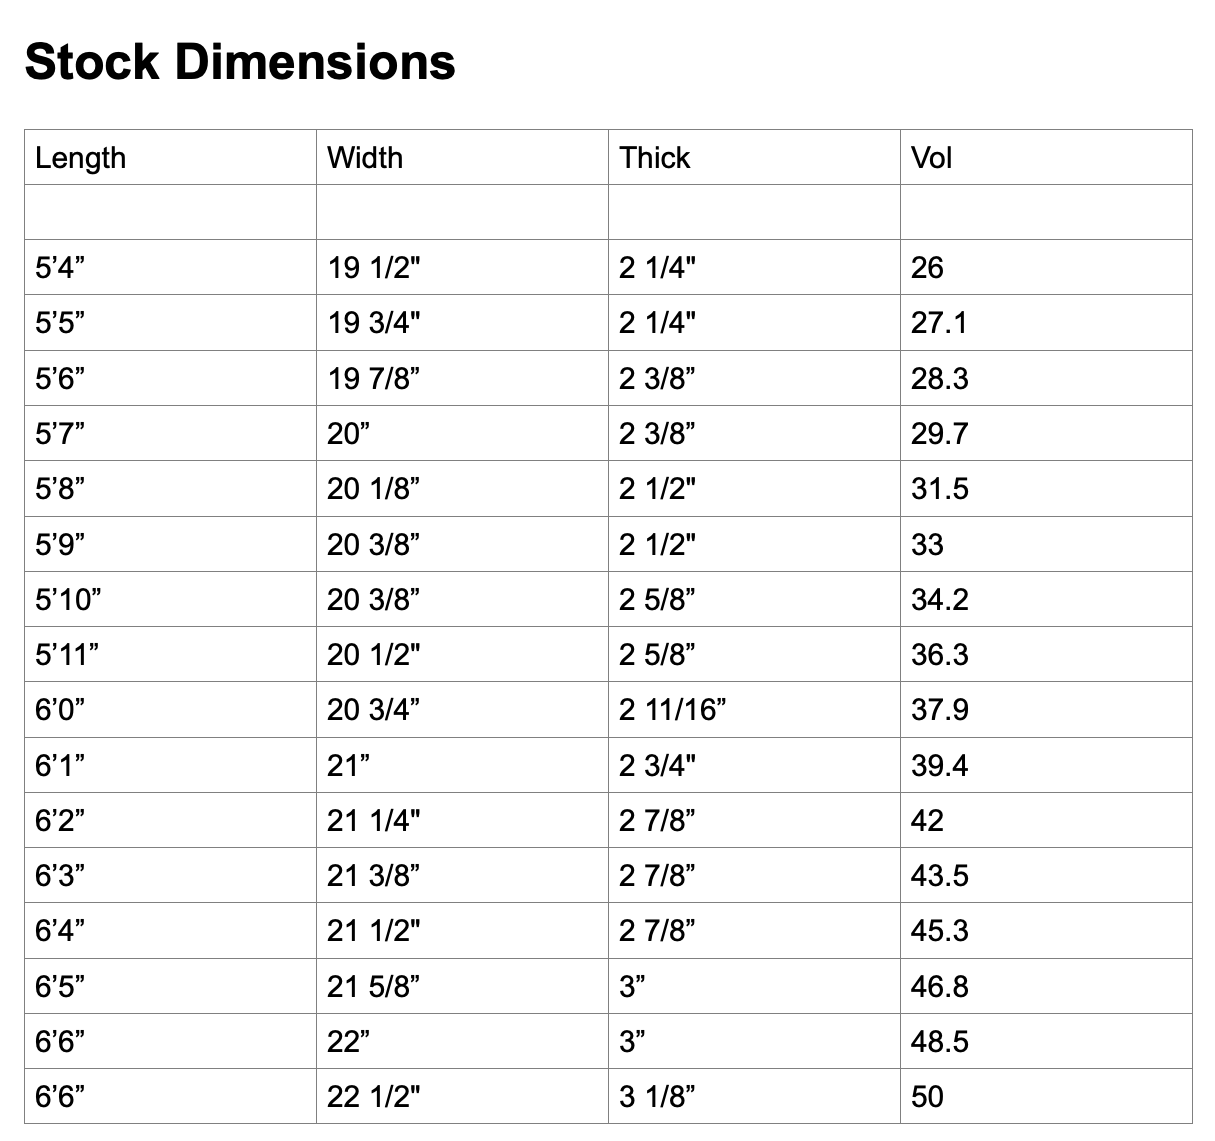Click the 5'7" length cell
Image resolution: width=1215 pixels, height=1141 pixels.
pos(60,434)
